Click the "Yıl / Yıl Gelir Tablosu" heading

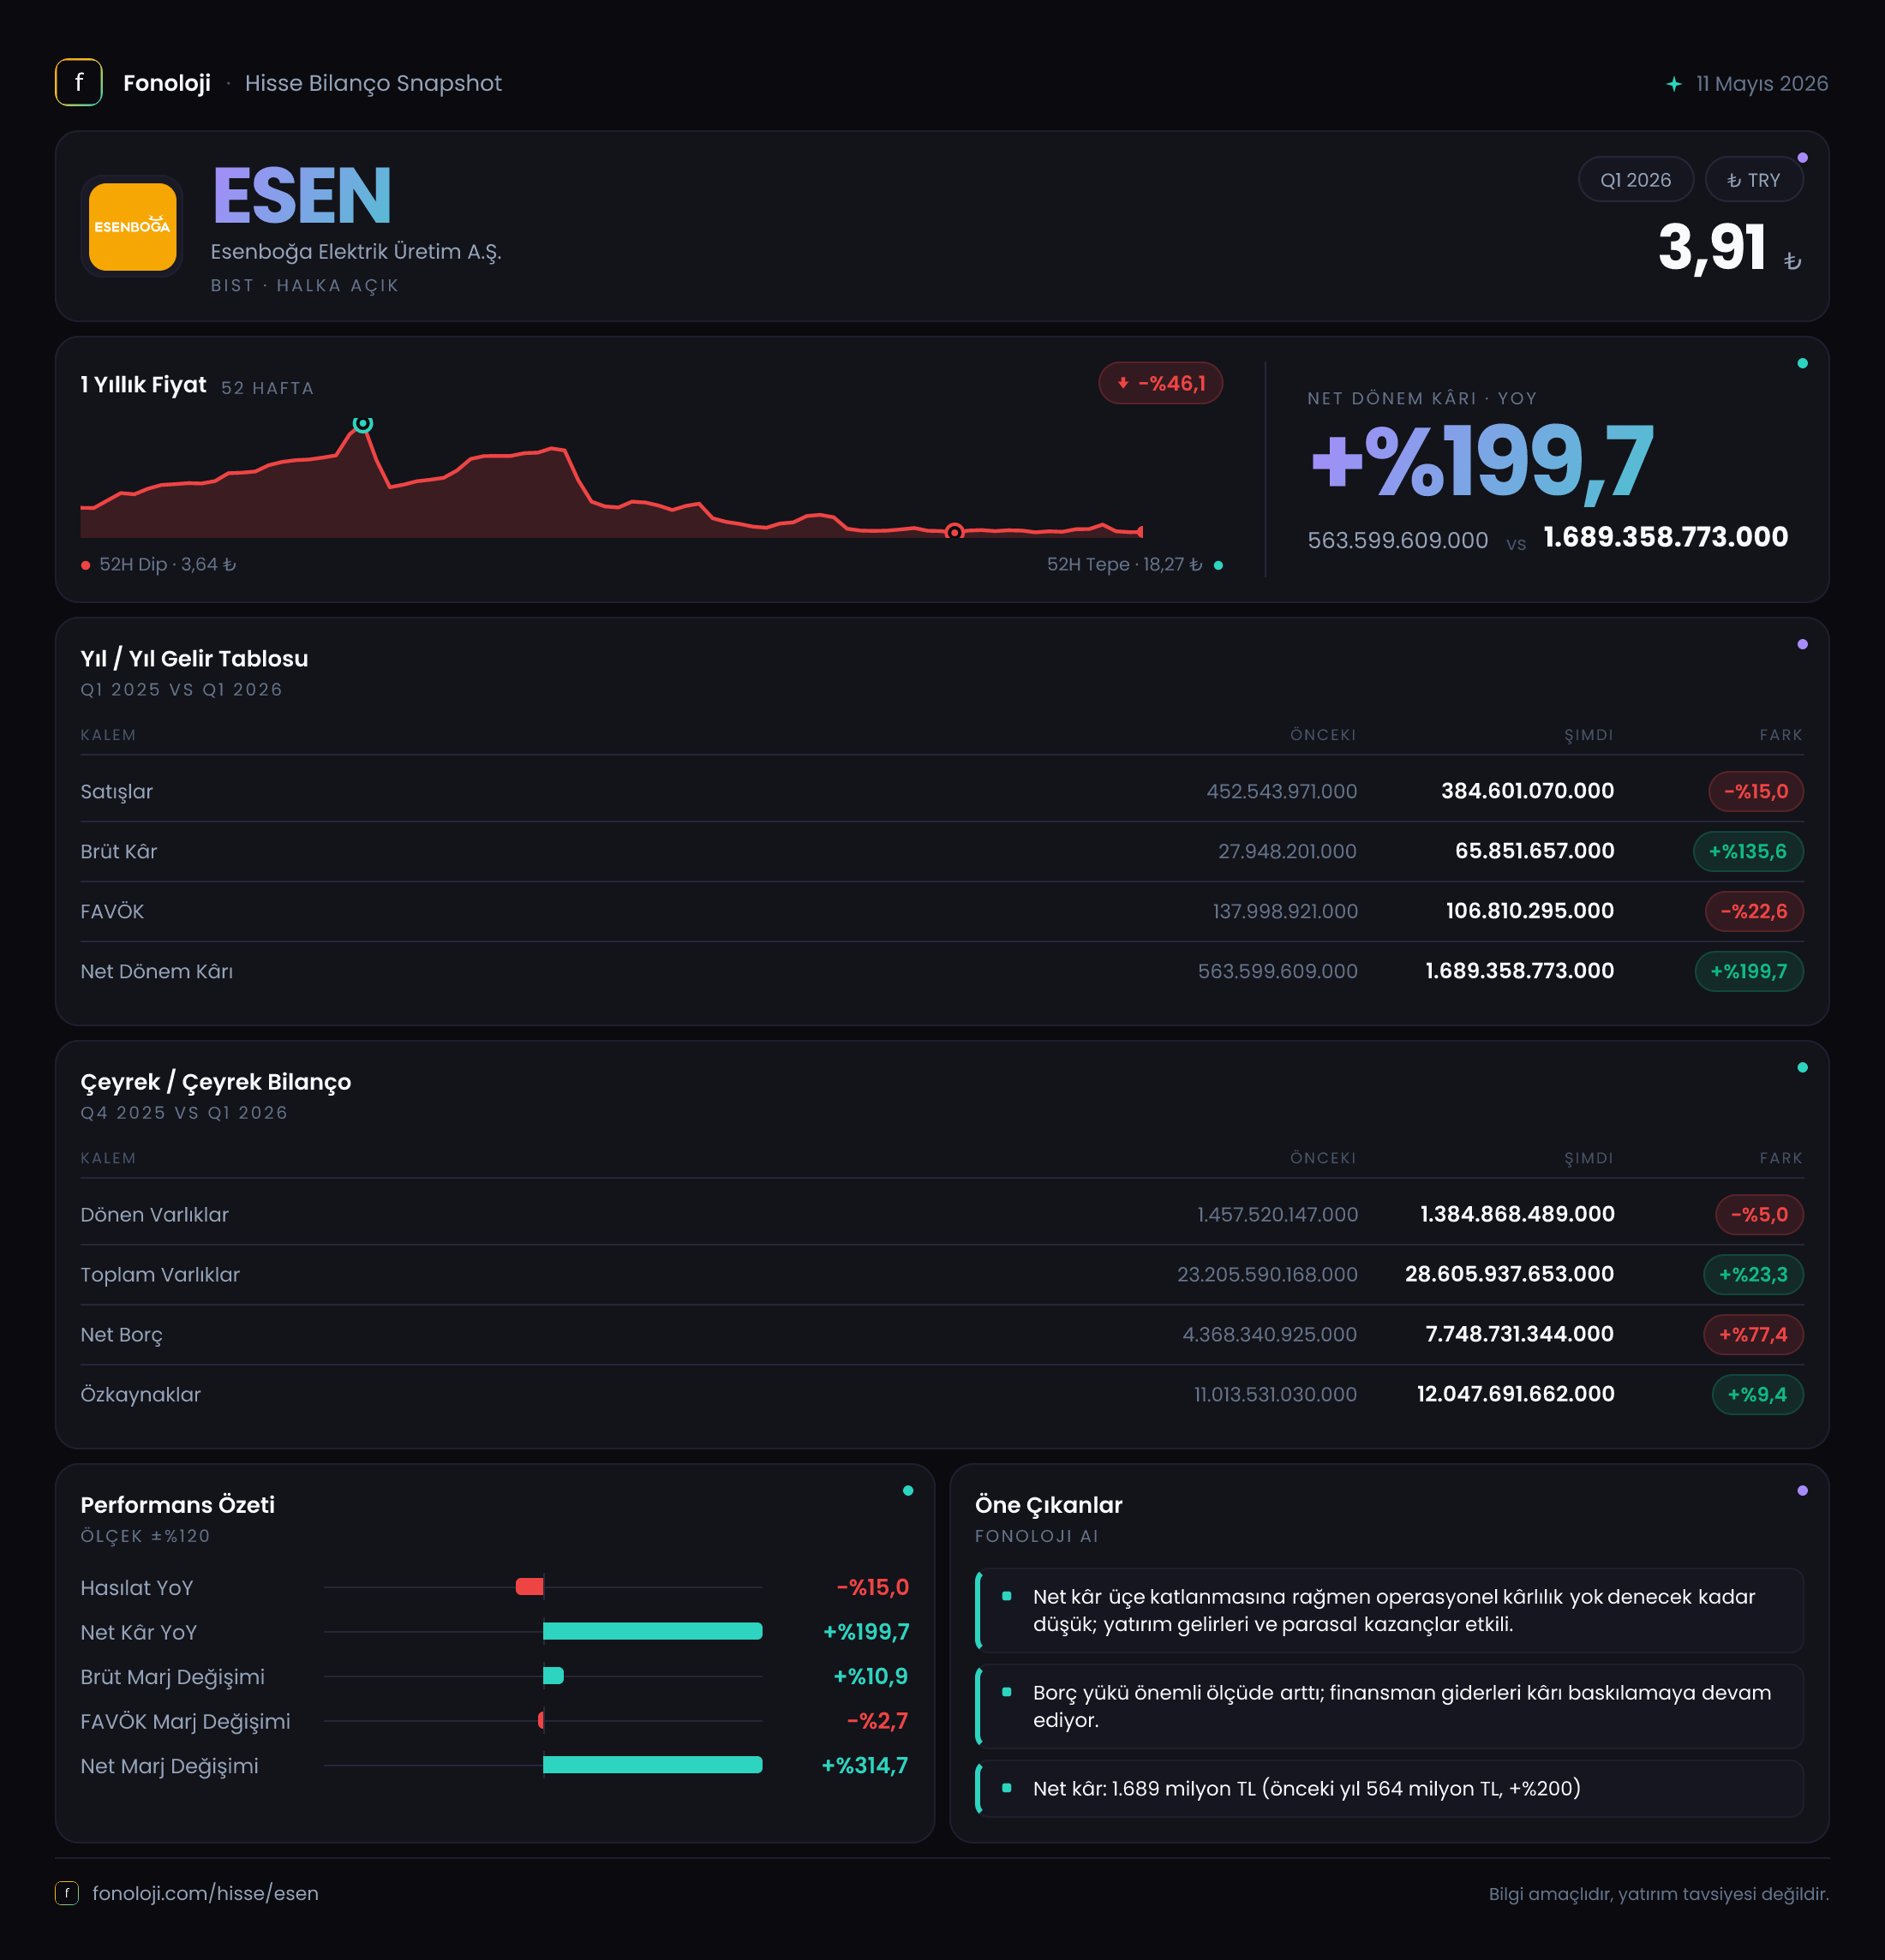[194, 658]
